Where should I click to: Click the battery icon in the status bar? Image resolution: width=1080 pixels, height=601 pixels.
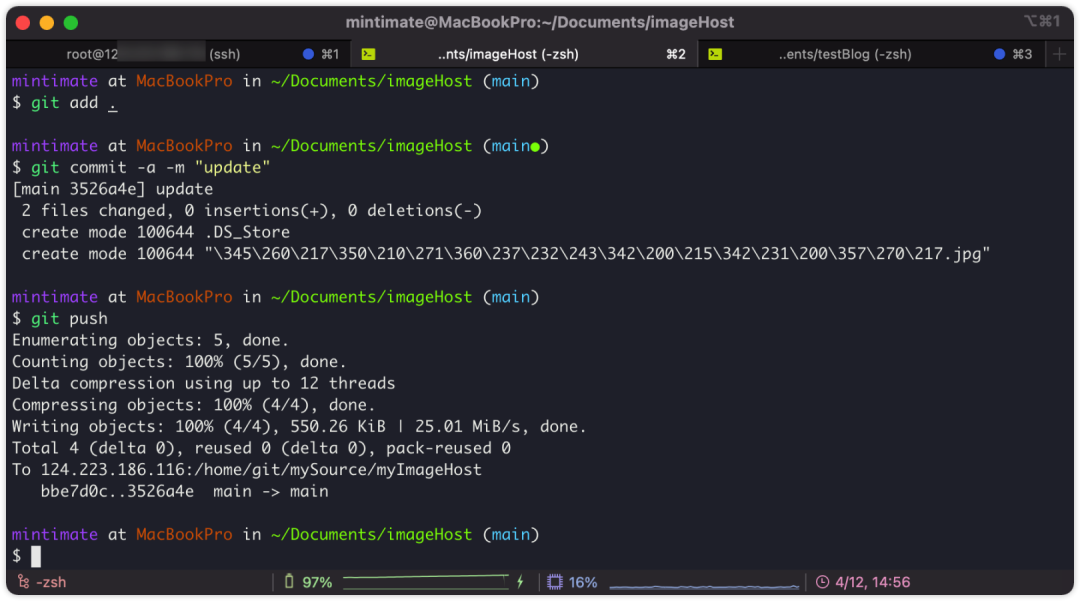pos(288,581)
